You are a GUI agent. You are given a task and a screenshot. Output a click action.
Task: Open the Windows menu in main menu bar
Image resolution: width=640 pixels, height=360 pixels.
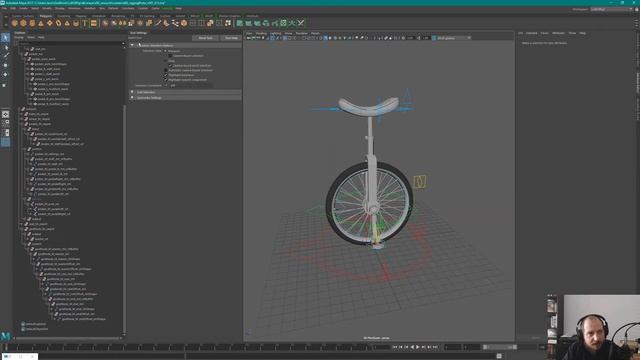tap(74, 8)
